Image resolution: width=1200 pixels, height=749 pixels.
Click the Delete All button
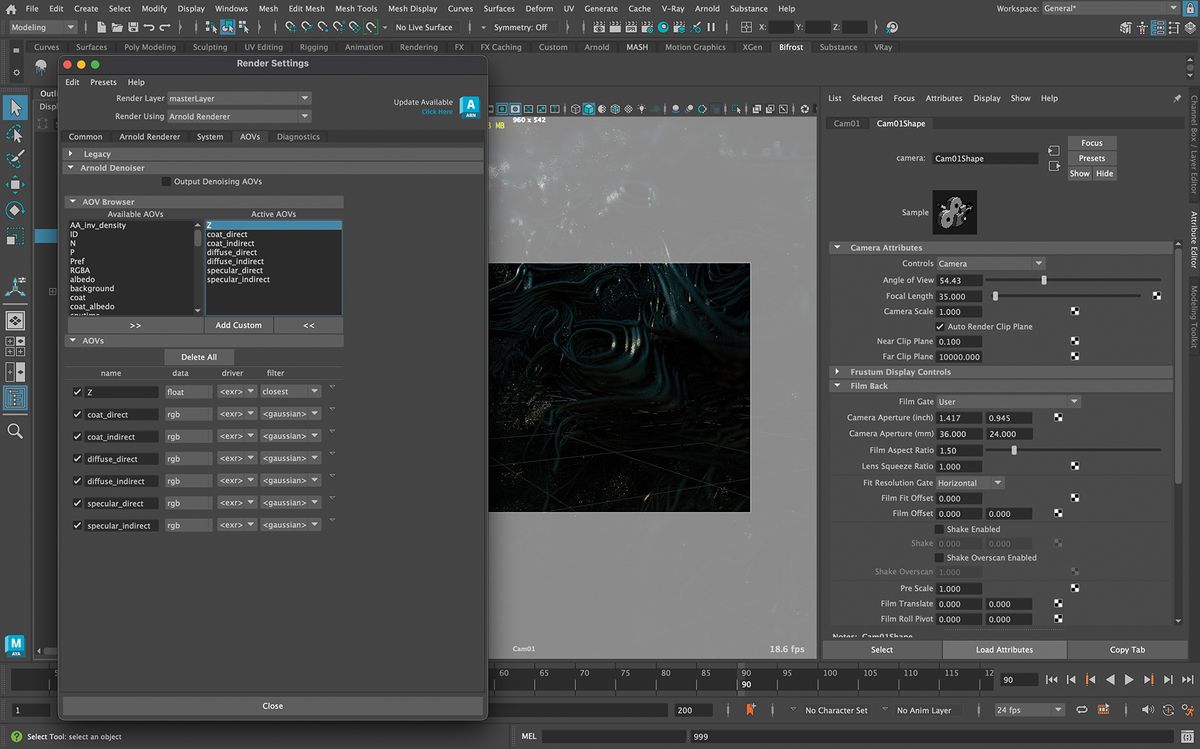198,356
